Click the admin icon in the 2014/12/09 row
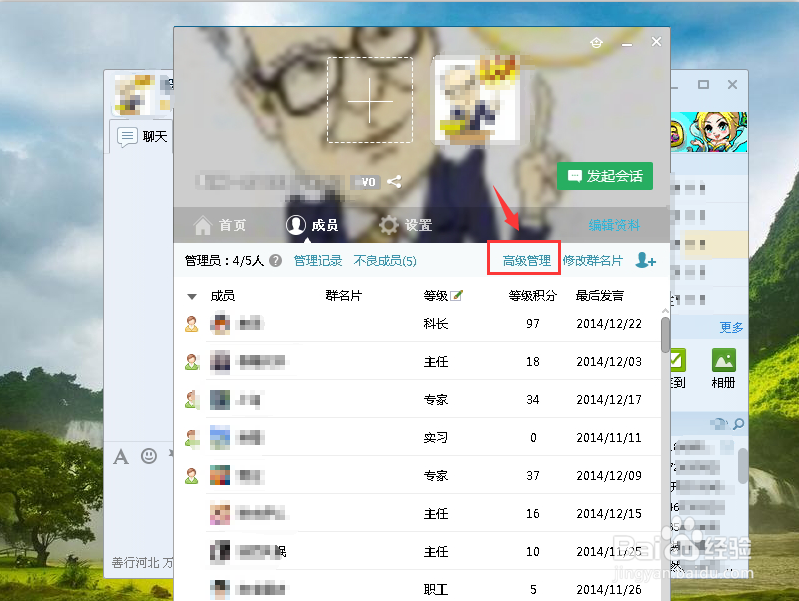 click(192, 476)
